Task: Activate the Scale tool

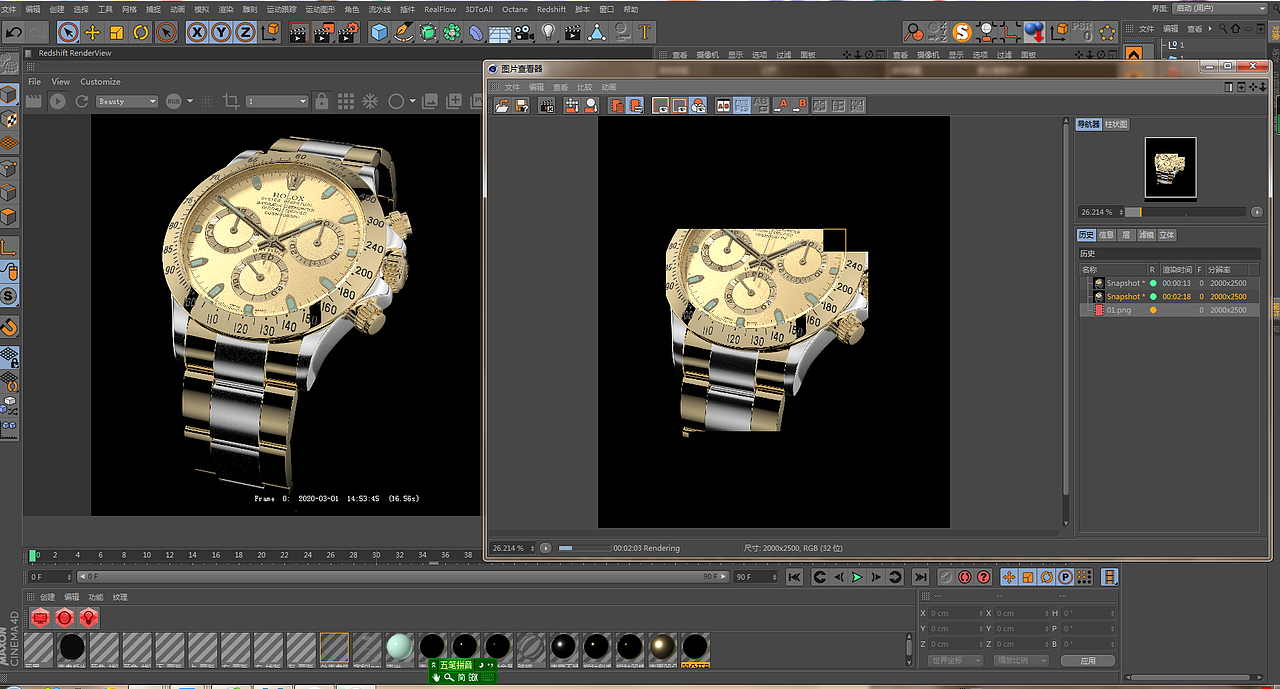Action: [x=117, y=32]
